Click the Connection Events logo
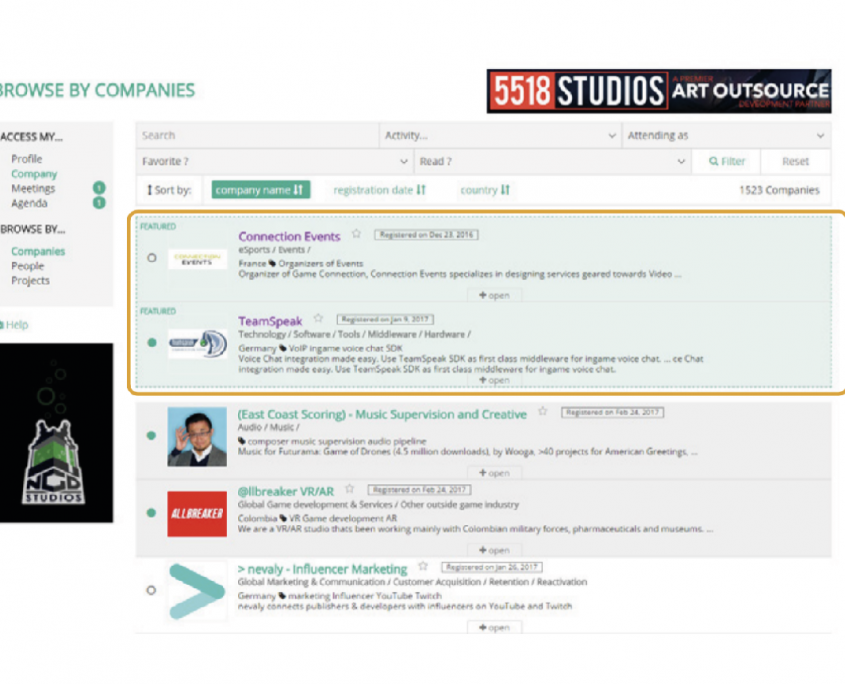Viewport: 845px width, 684px height. [x=197, y=259]
